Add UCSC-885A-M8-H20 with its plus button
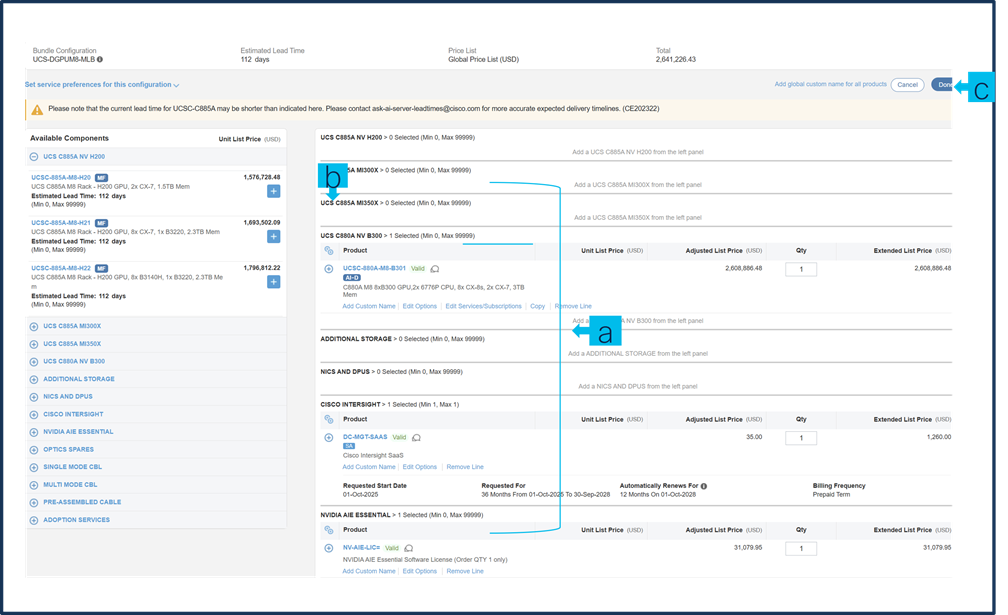Image resolution: width=1008 pixels, height=615 pixels. click(273, 191)
